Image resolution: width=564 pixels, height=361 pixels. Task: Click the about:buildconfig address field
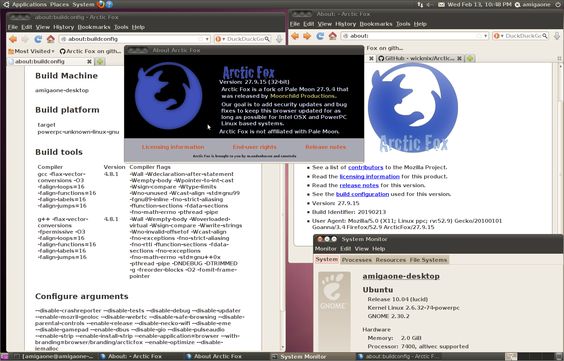(133, 39)
